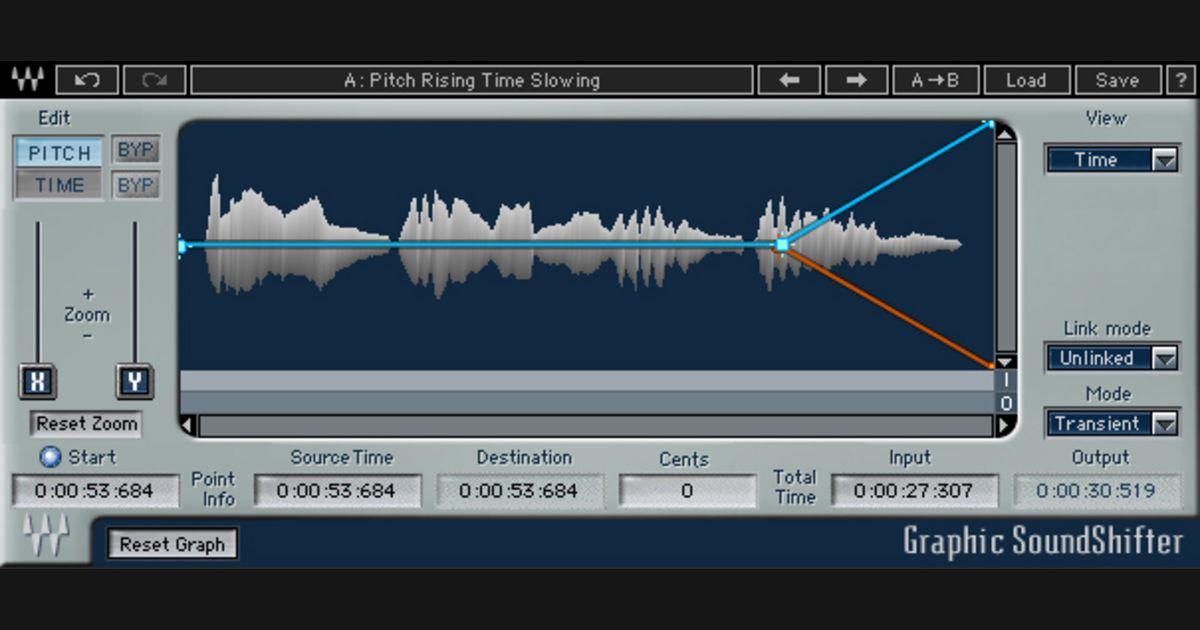Click Reset Zoom button
1200x630 pixels.
pos(86,423)
